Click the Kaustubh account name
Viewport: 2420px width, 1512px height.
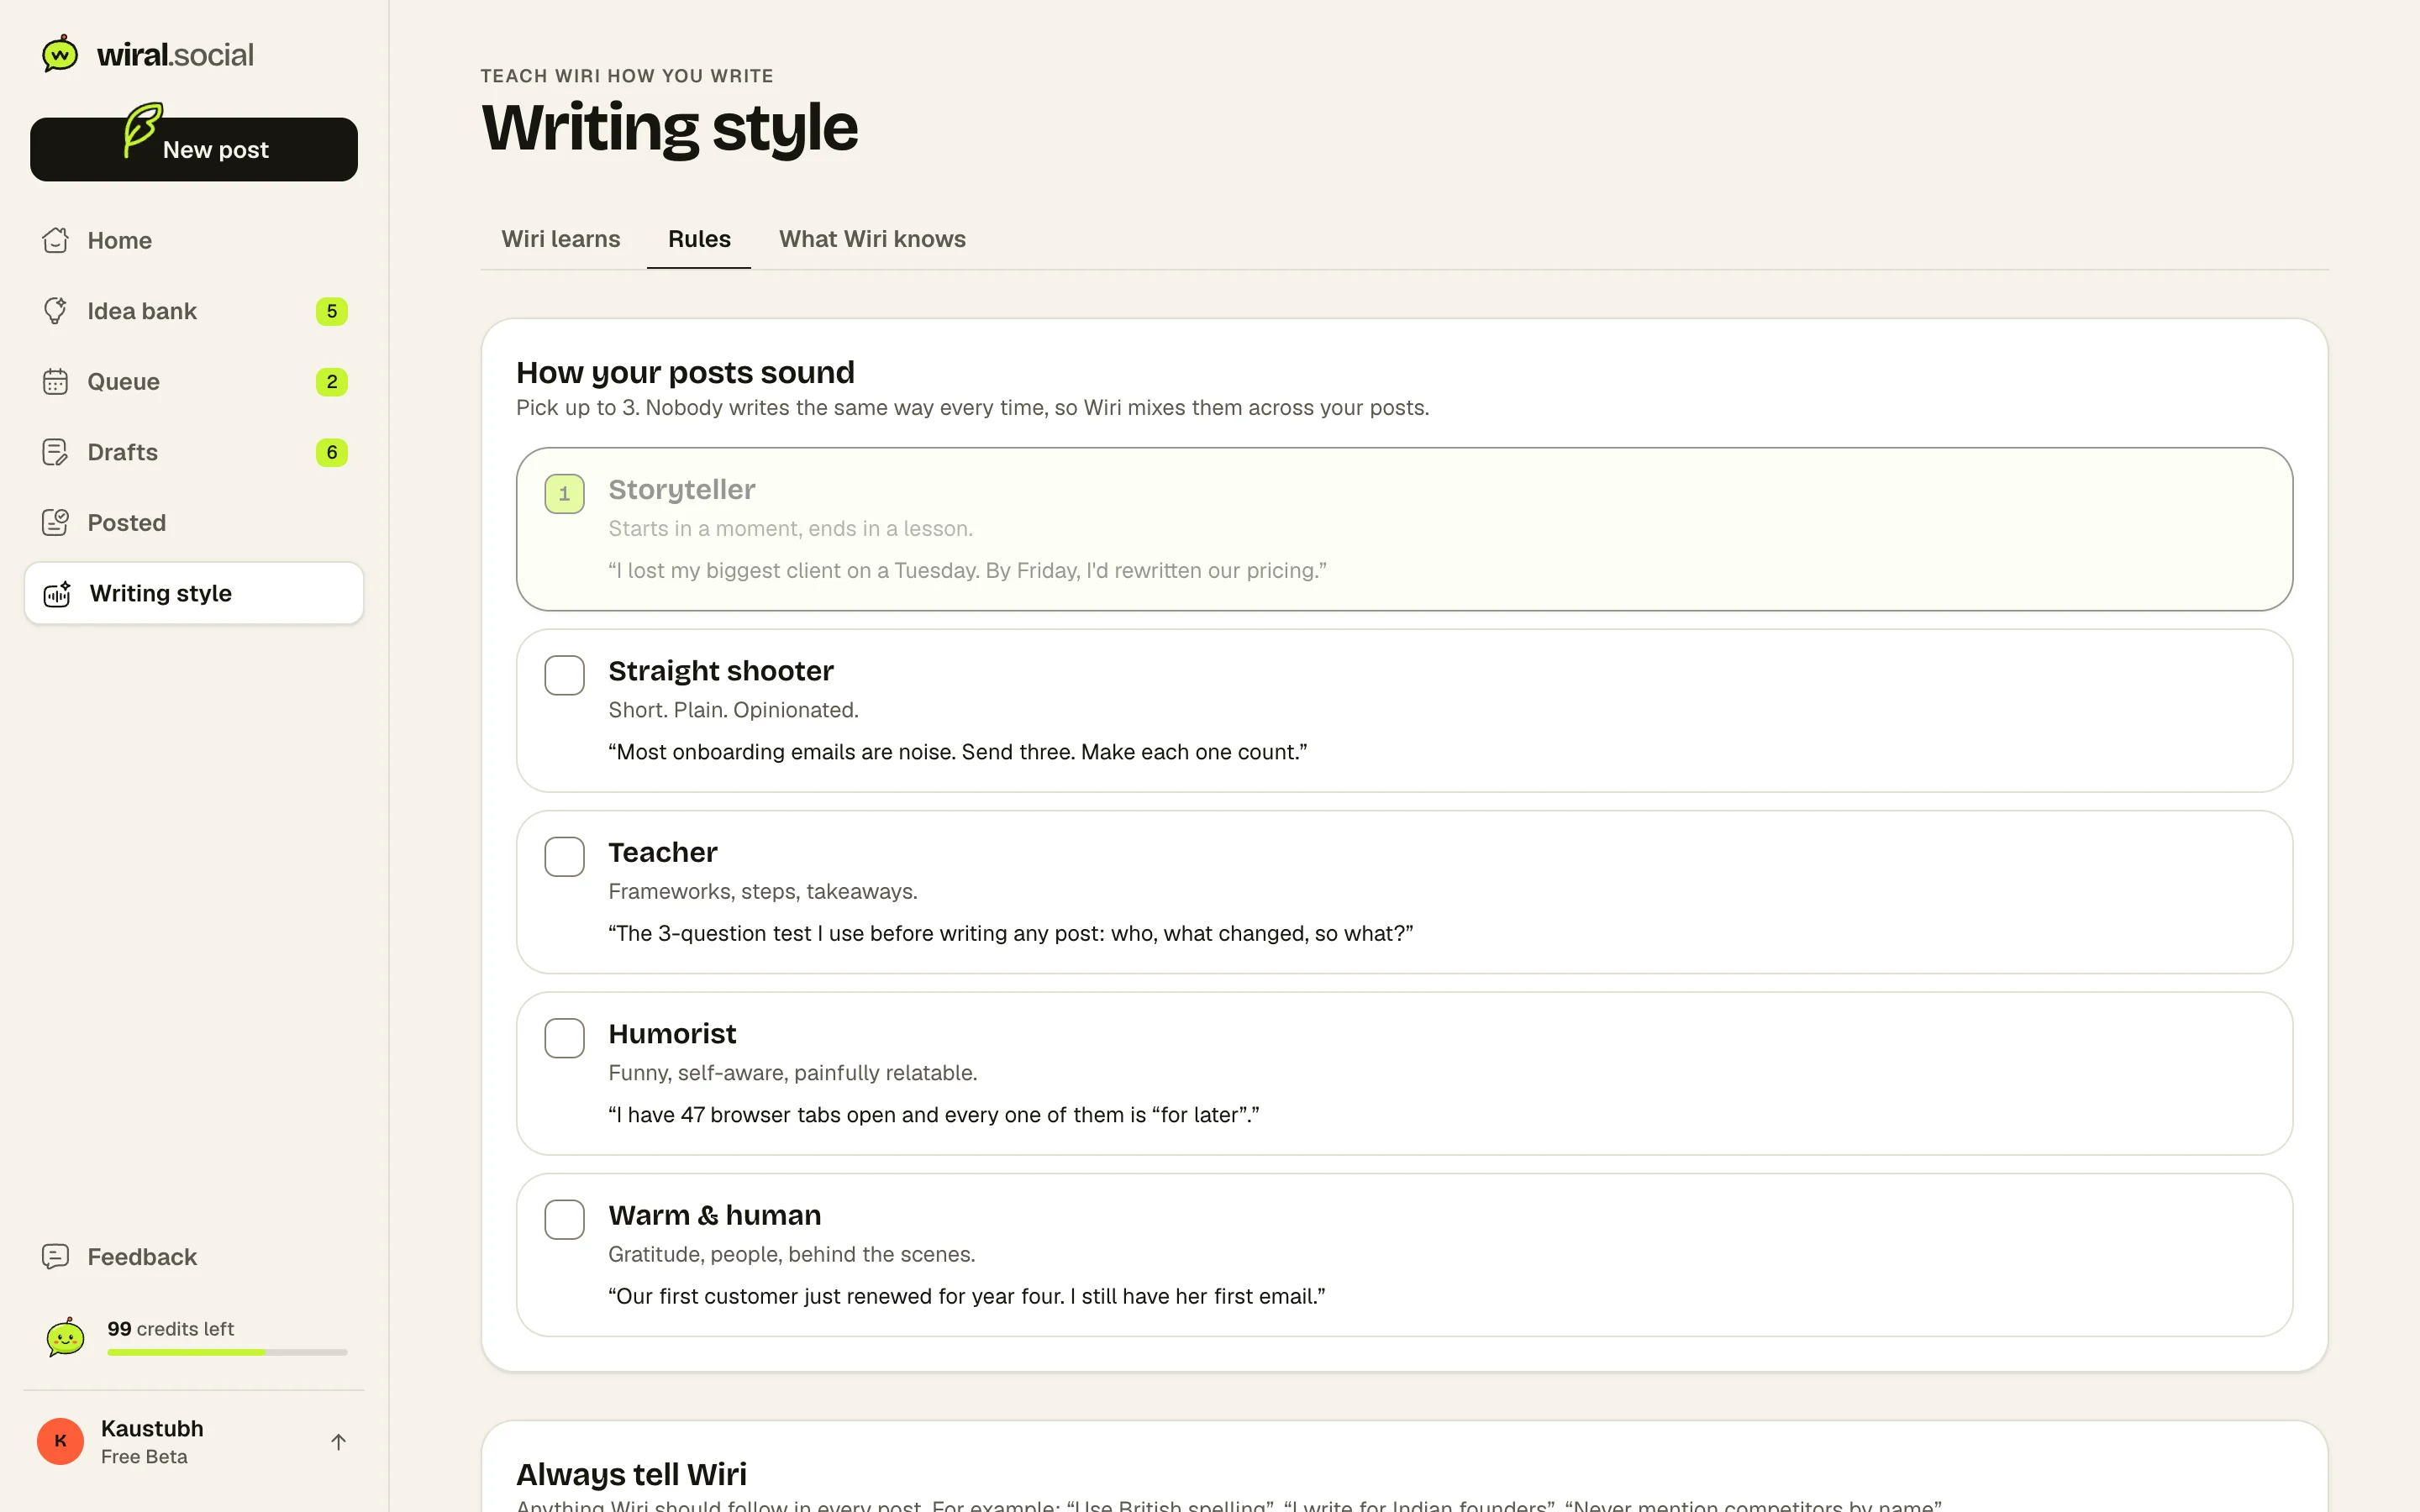[152, 1428]
